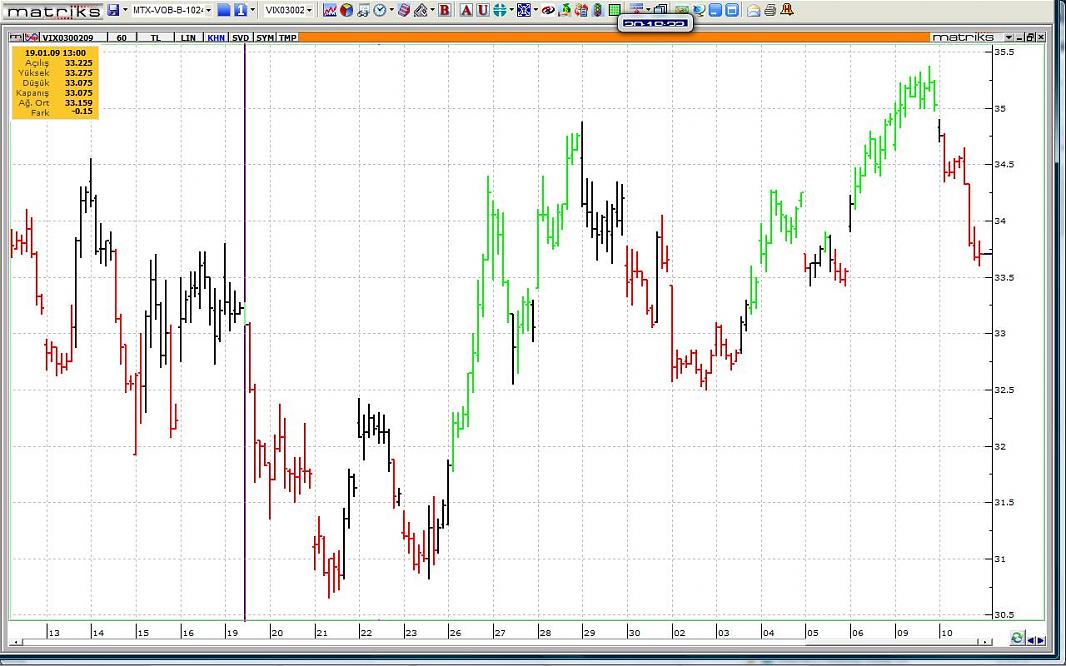Click the right scroll arrow at chart bottom
Image resolution: width=1066 pixels, height=666 pixels.
point(1041,640)
